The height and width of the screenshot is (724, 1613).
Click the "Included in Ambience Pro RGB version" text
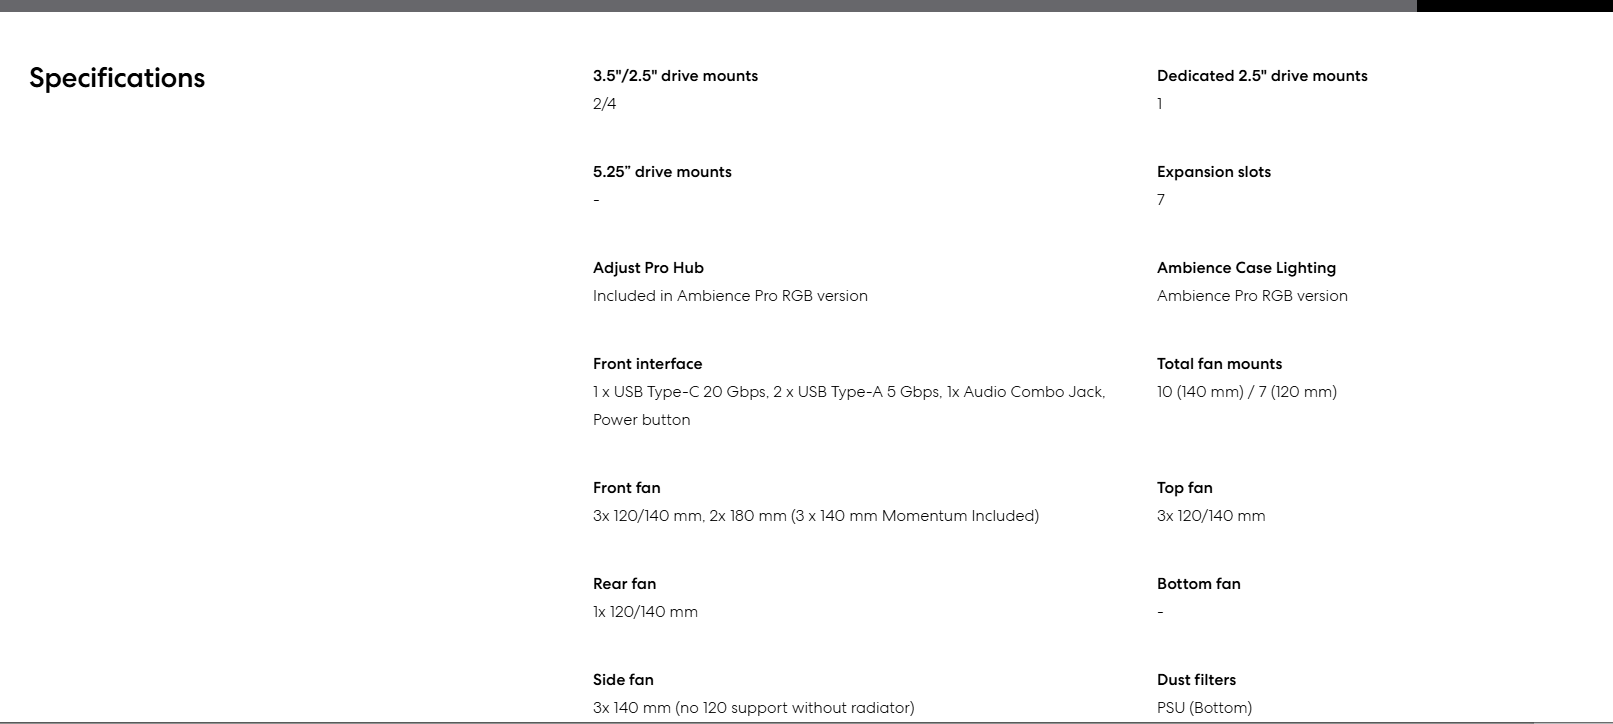(x=730, y=296)
